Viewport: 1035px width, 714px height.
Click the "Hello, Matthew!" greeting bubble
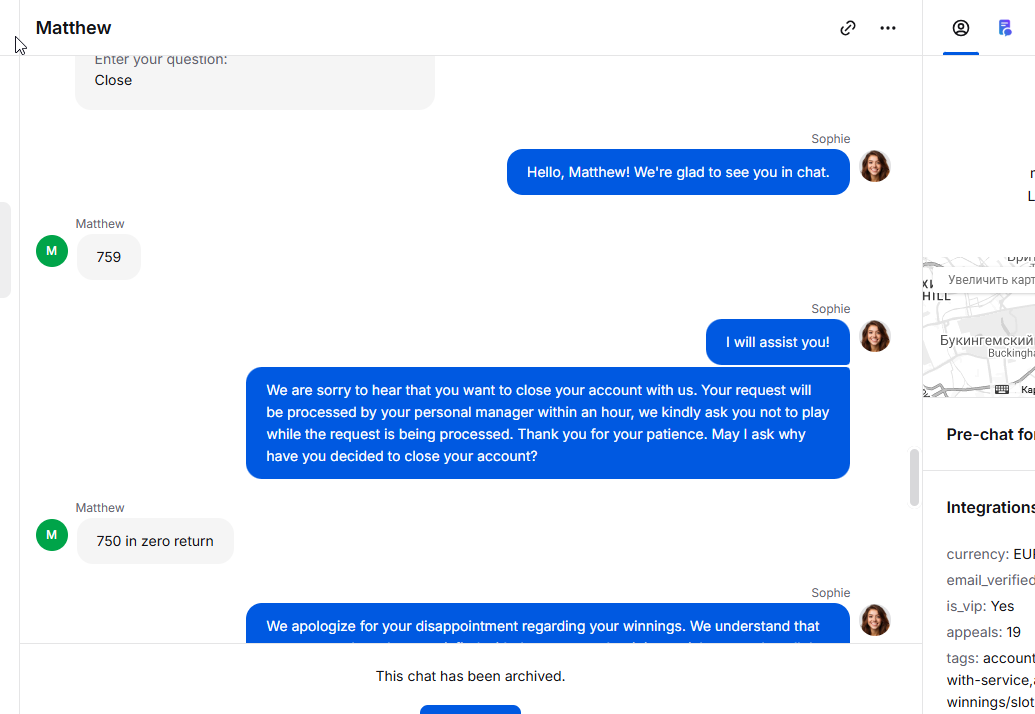tap(678, 172)
